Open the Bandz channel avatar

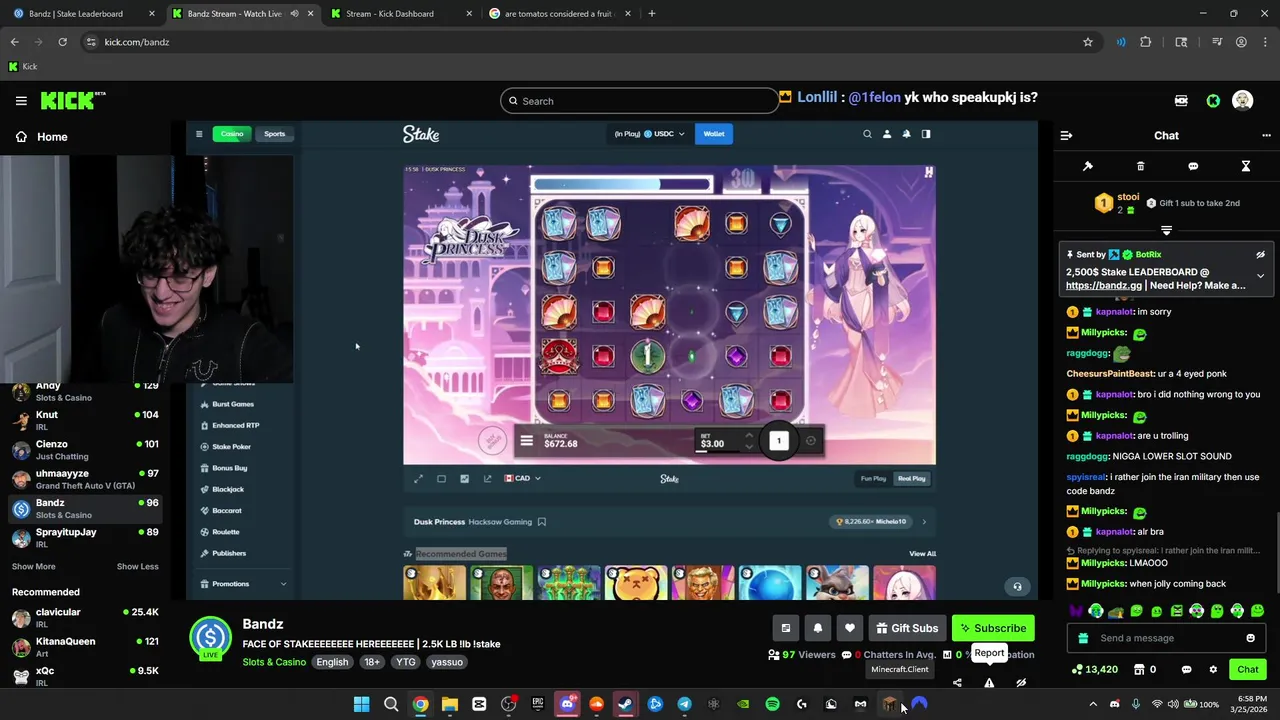pyautogui.click(x=211, y=638)
